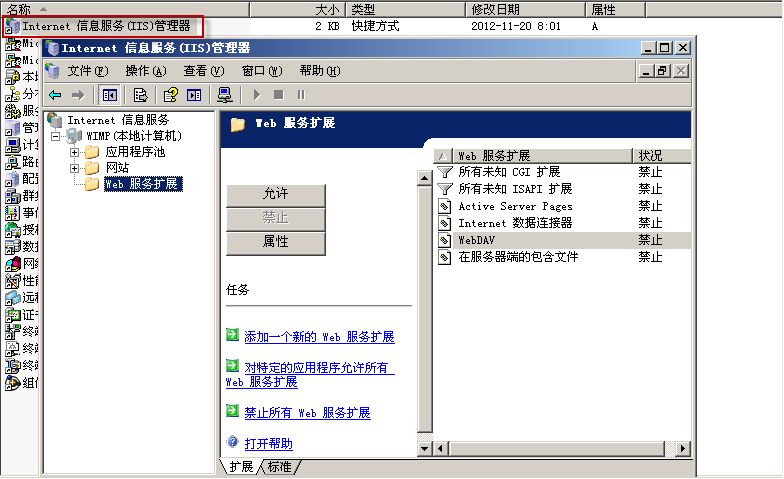
Task: Sort background window by 类型 column header
Action: coord(406,10)
